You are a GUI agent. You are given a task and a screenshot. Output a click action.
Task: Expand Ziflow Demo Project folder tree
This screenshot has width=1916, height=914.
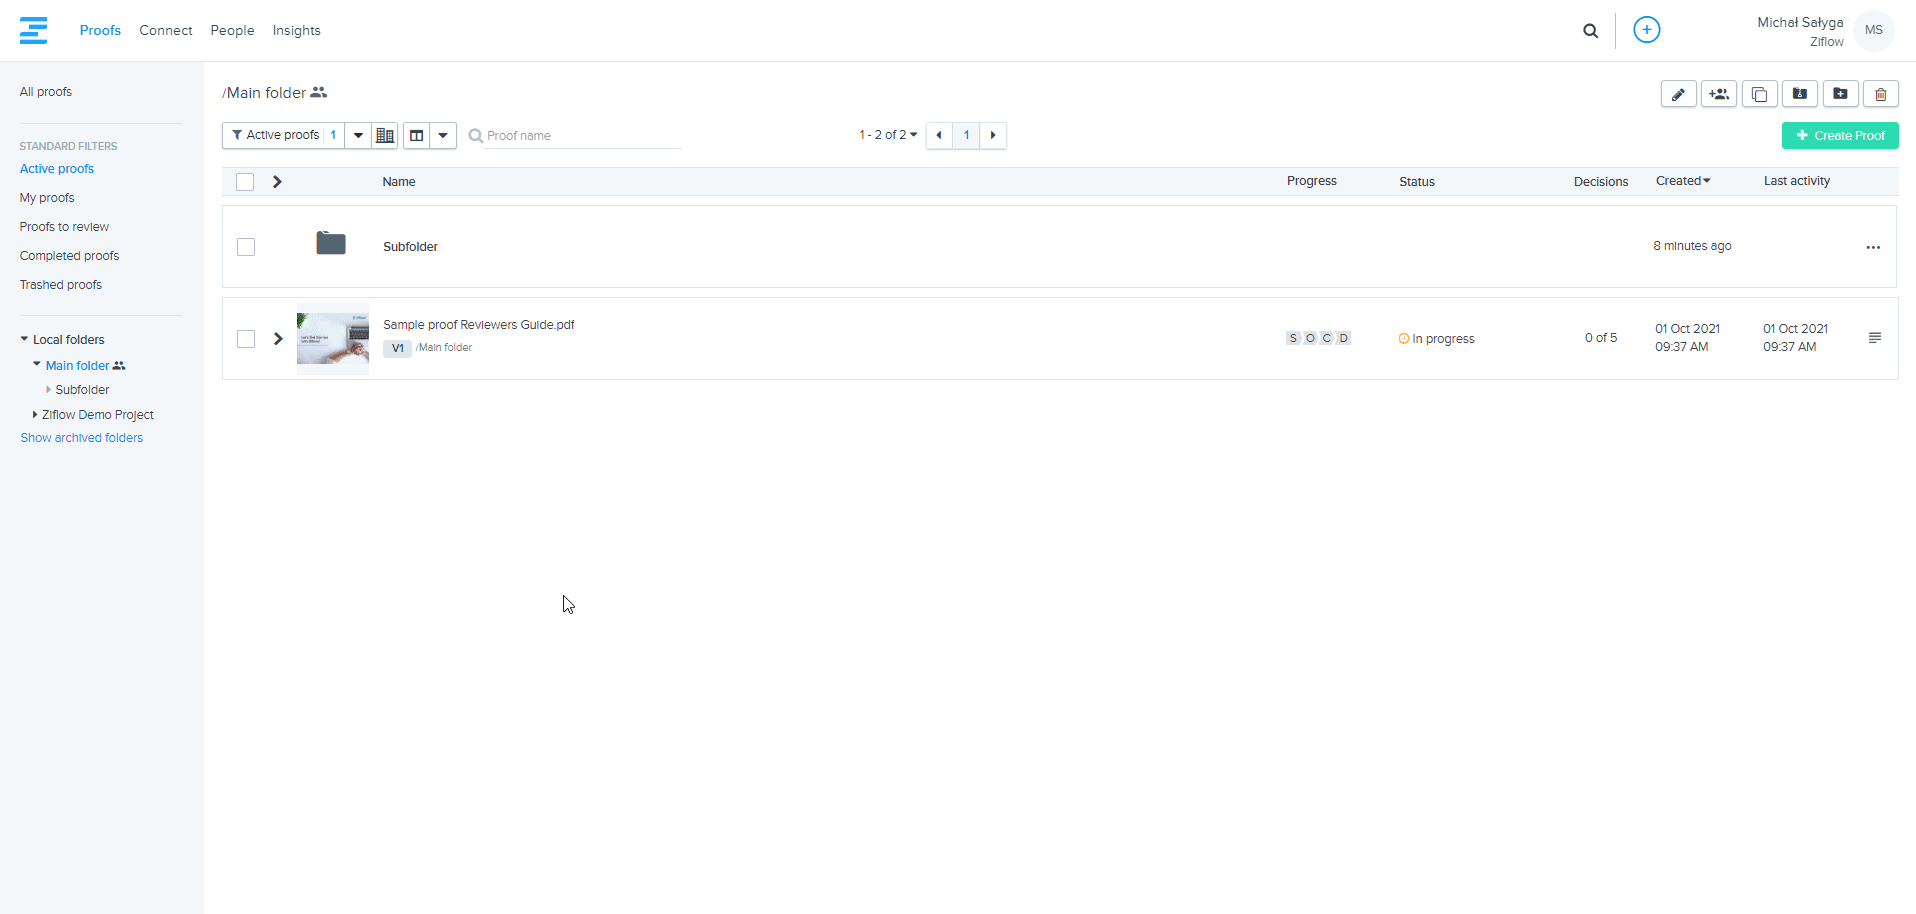coord(35,415)
